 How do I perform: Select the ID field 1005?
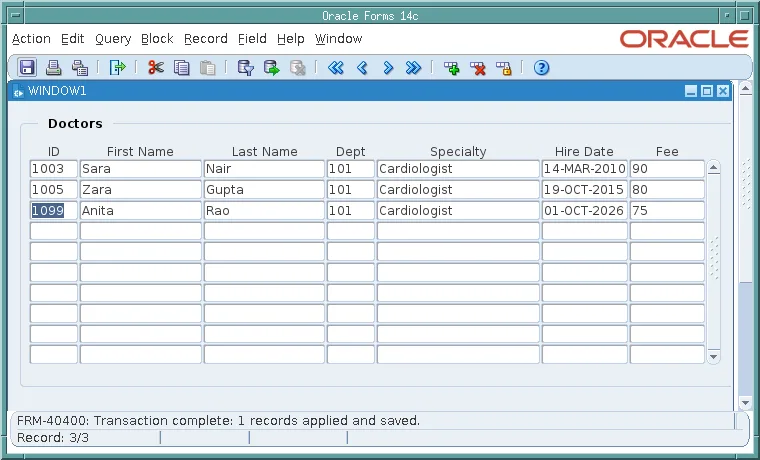point(54,190)
